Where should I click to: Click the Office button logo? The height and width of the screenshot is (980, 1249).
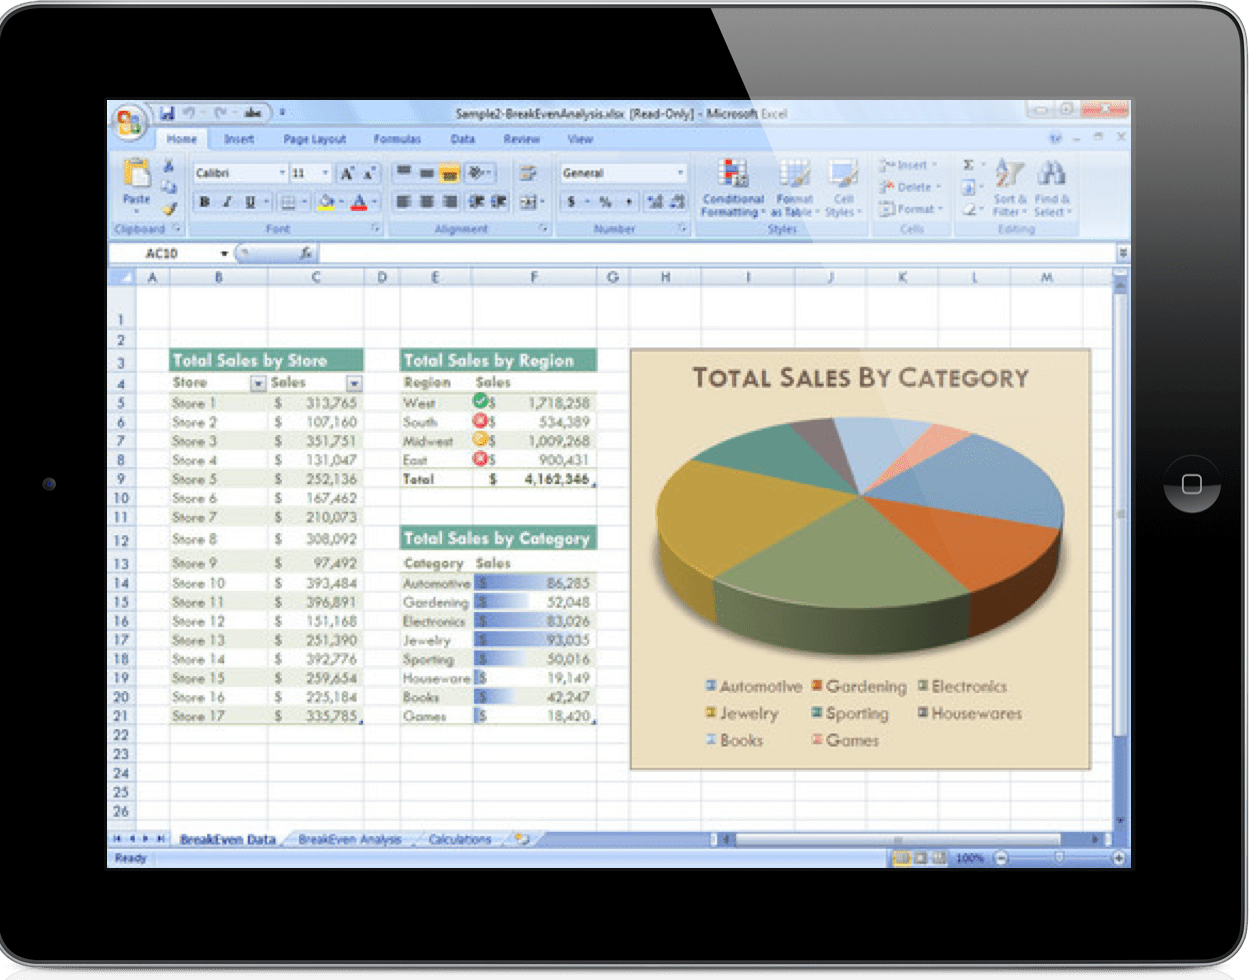130,121
